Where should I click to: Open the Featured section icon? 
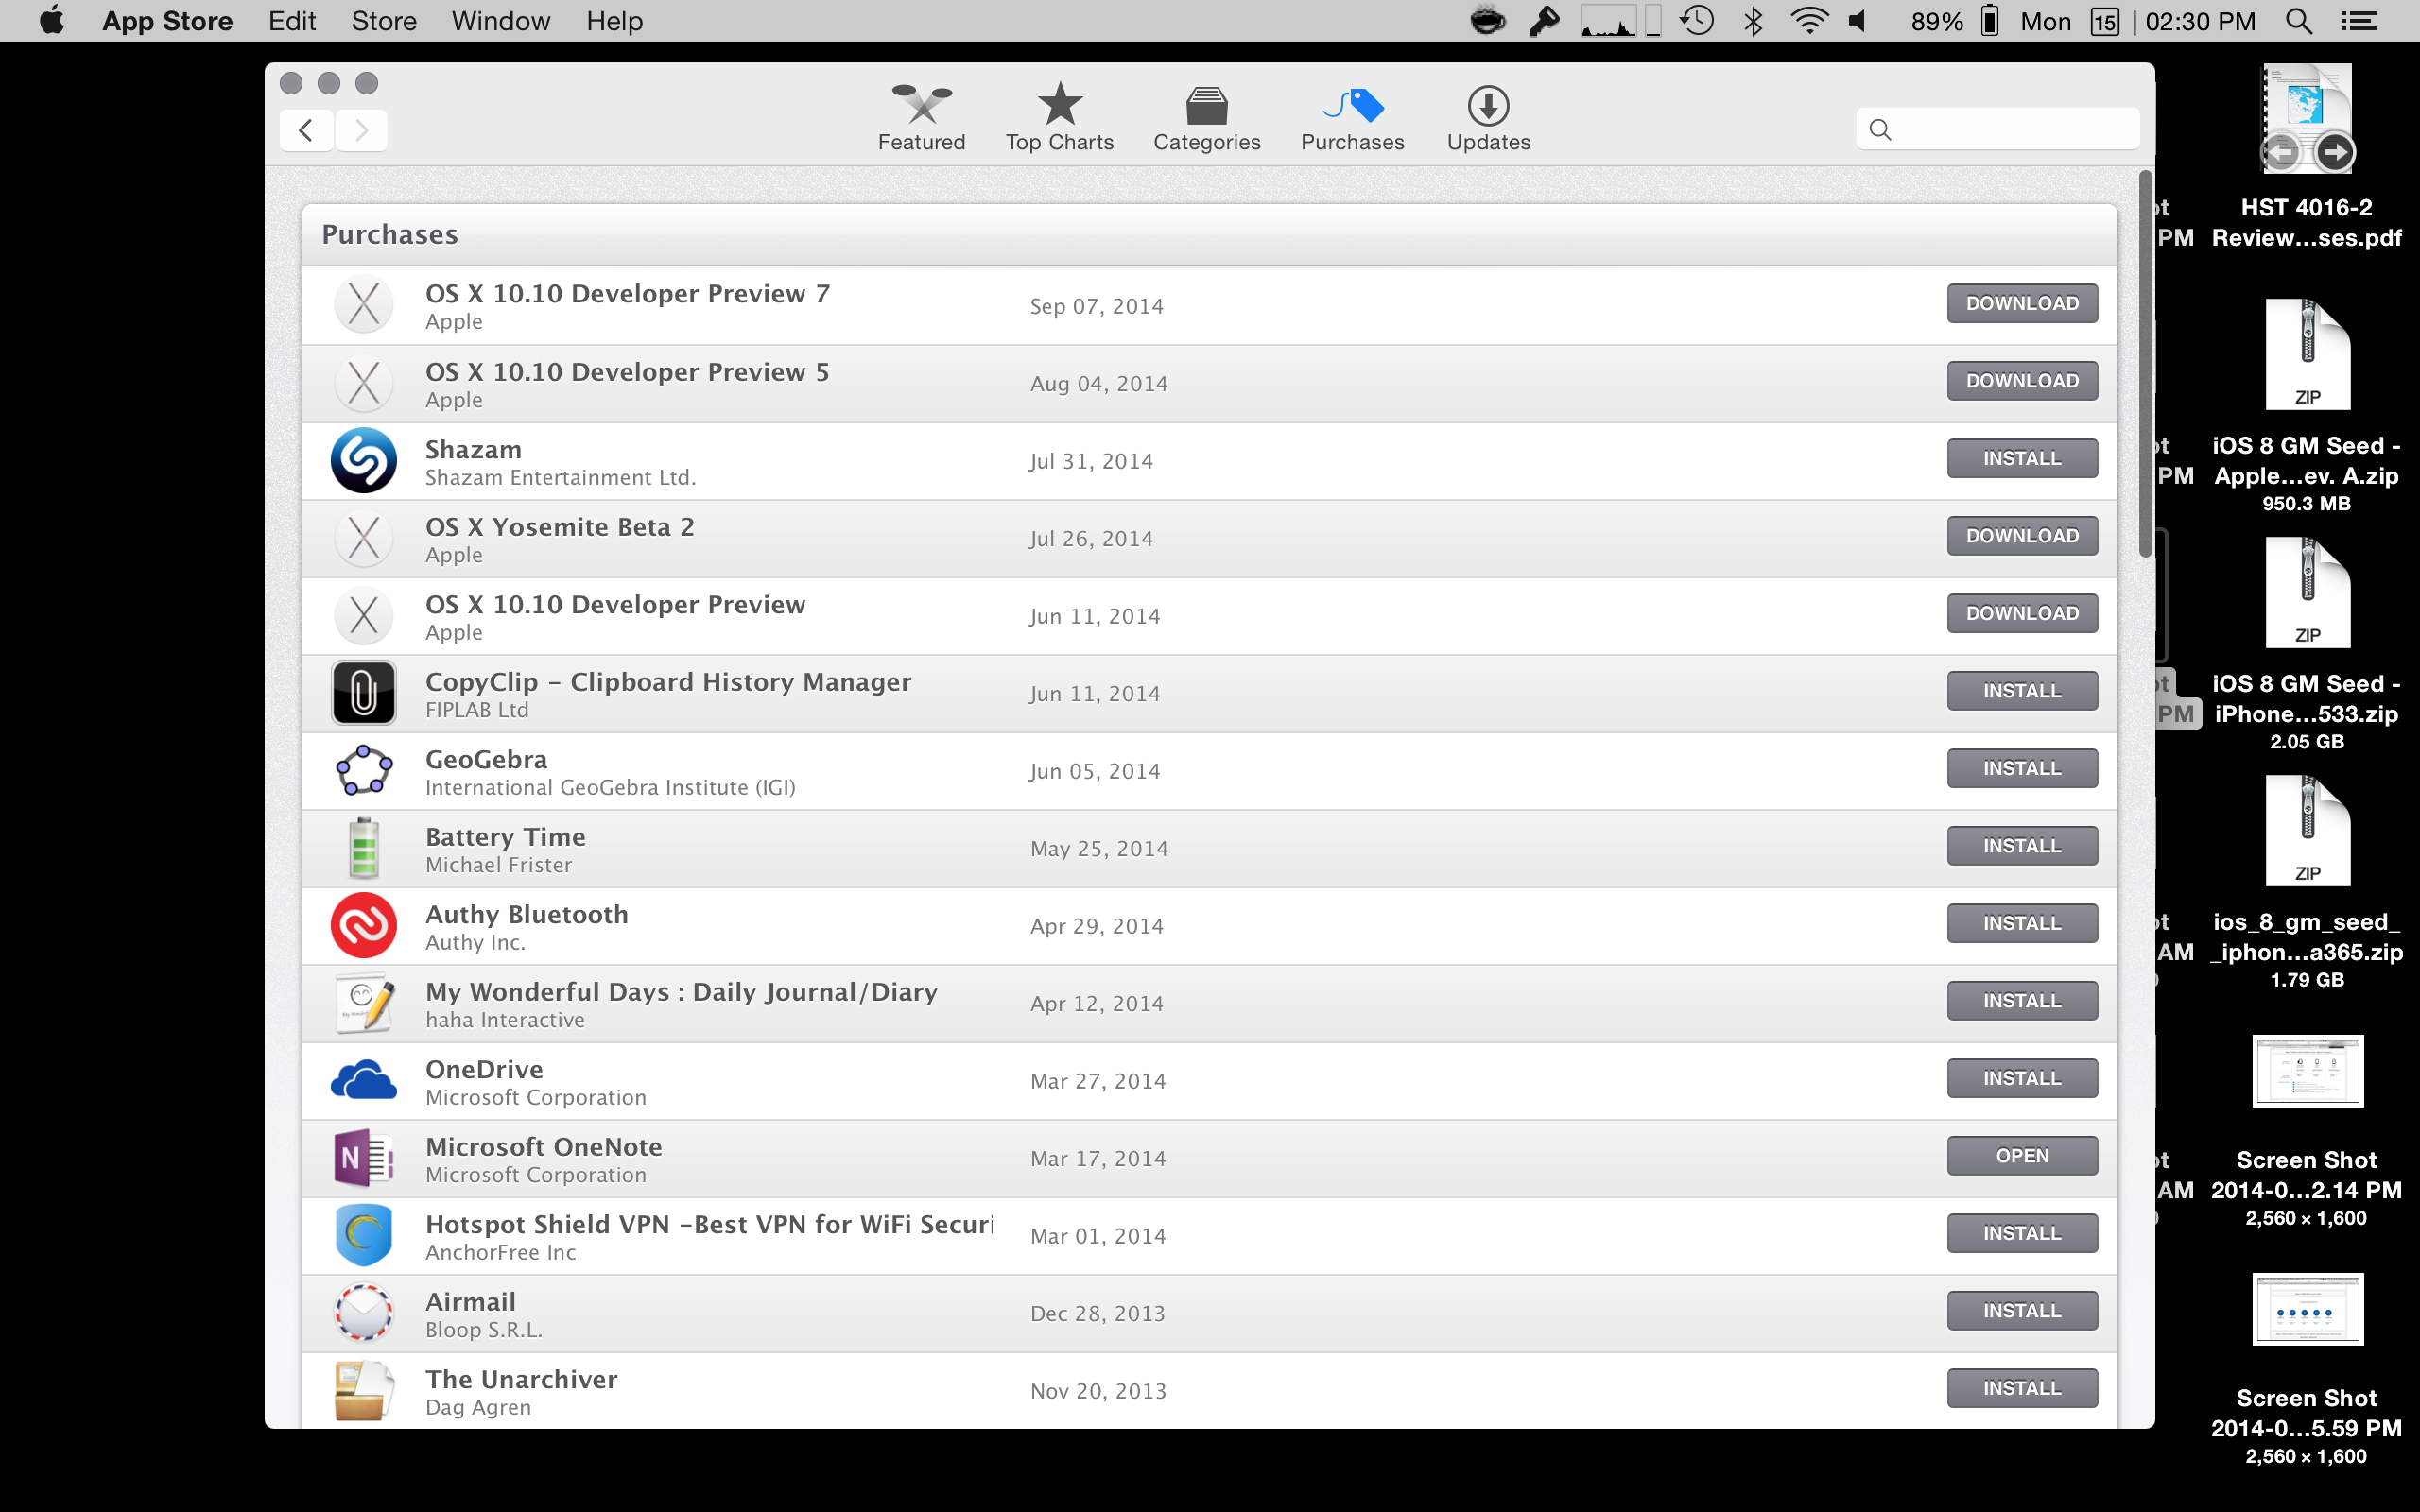(921, 105)
